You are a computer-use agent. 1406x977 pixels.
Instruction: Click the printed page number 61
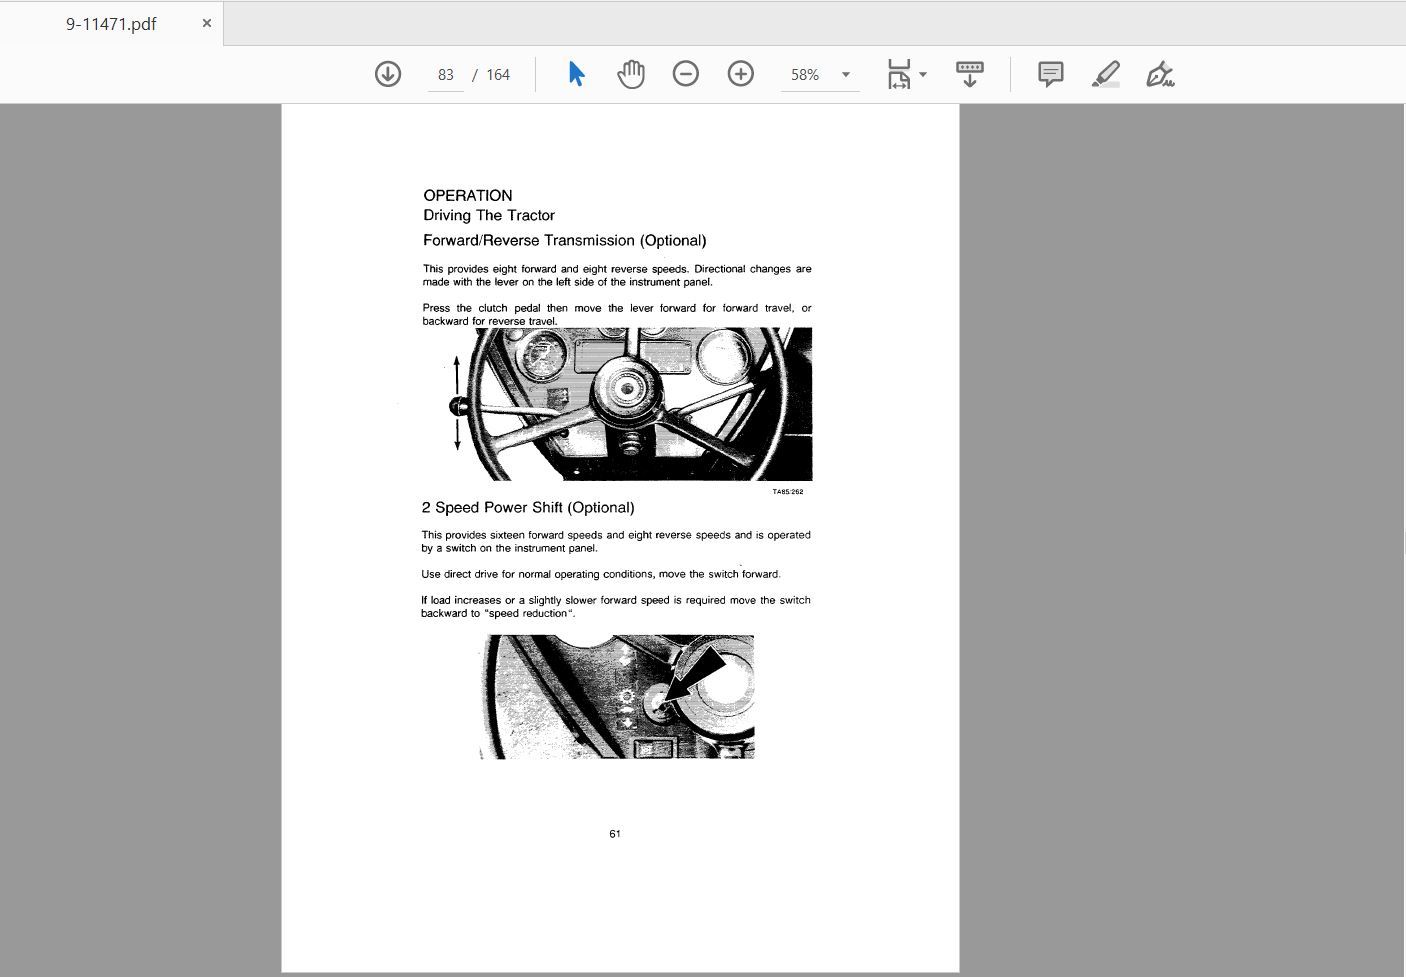pos(615,834)
